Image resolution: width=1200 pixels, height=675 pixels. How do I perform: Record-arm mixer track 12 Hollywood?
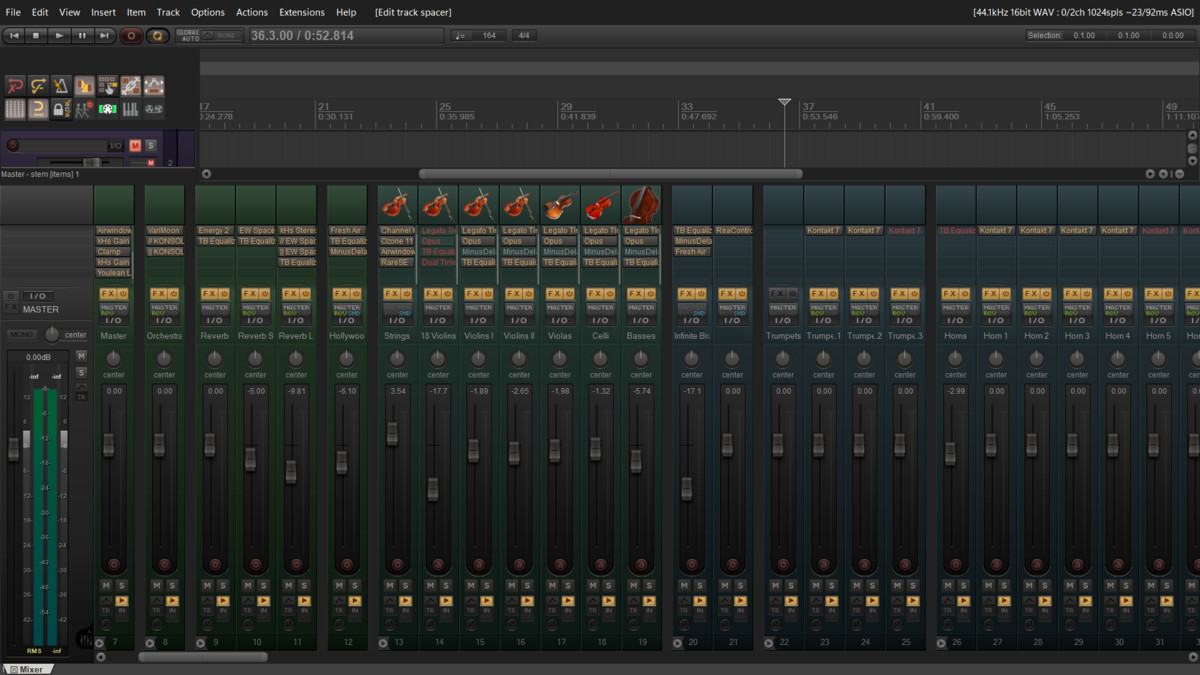(347, 565)
